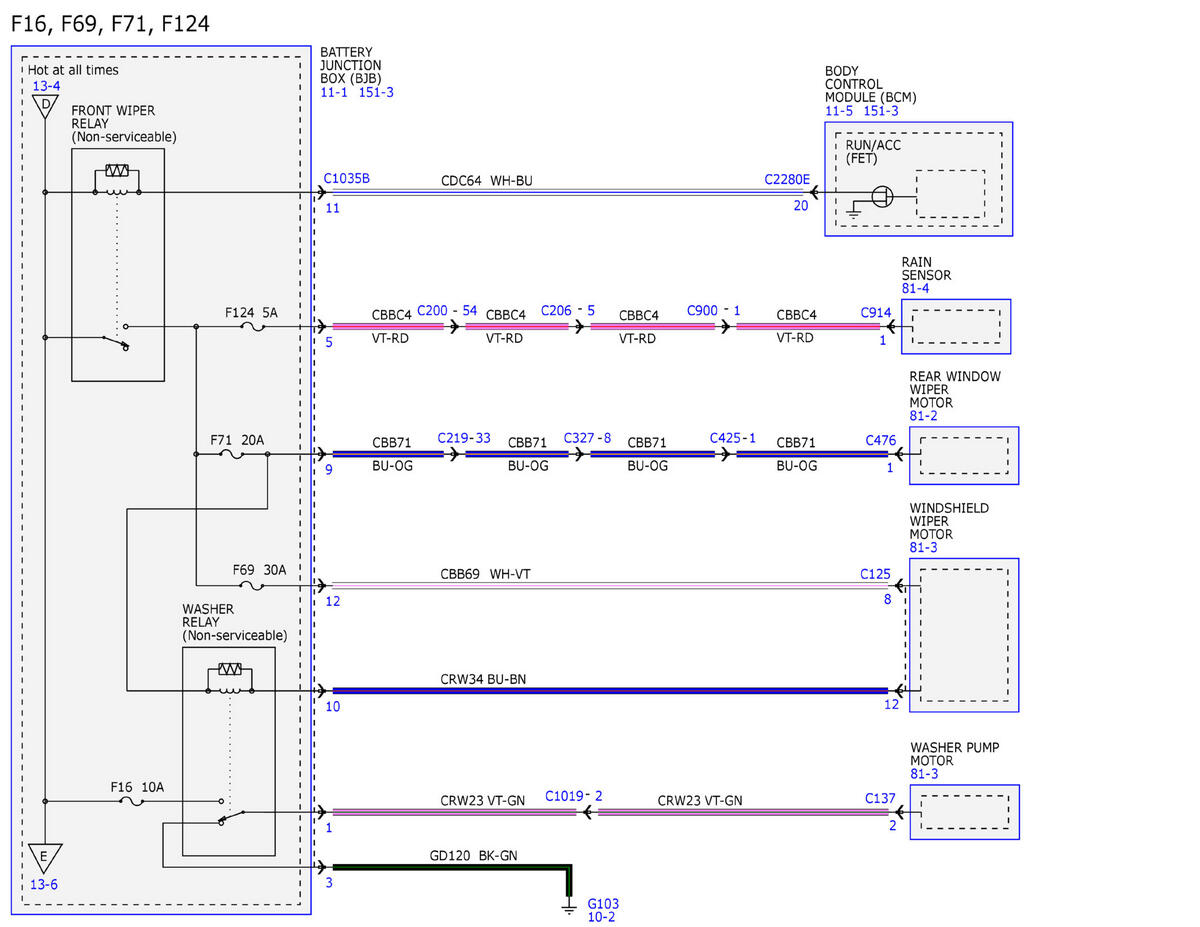Click connector link C476
Screen dimensions: 1200x927
(x=881, y=440)
